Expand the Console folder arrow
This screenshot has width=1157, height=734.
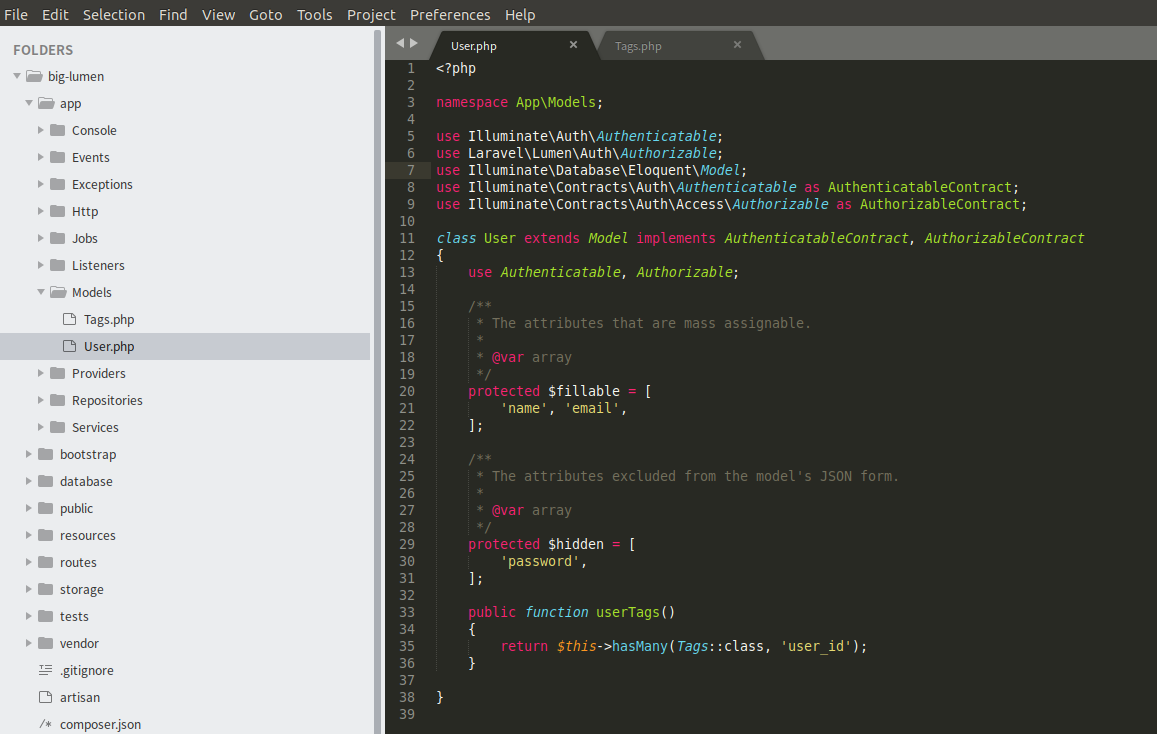pos(41,130)
